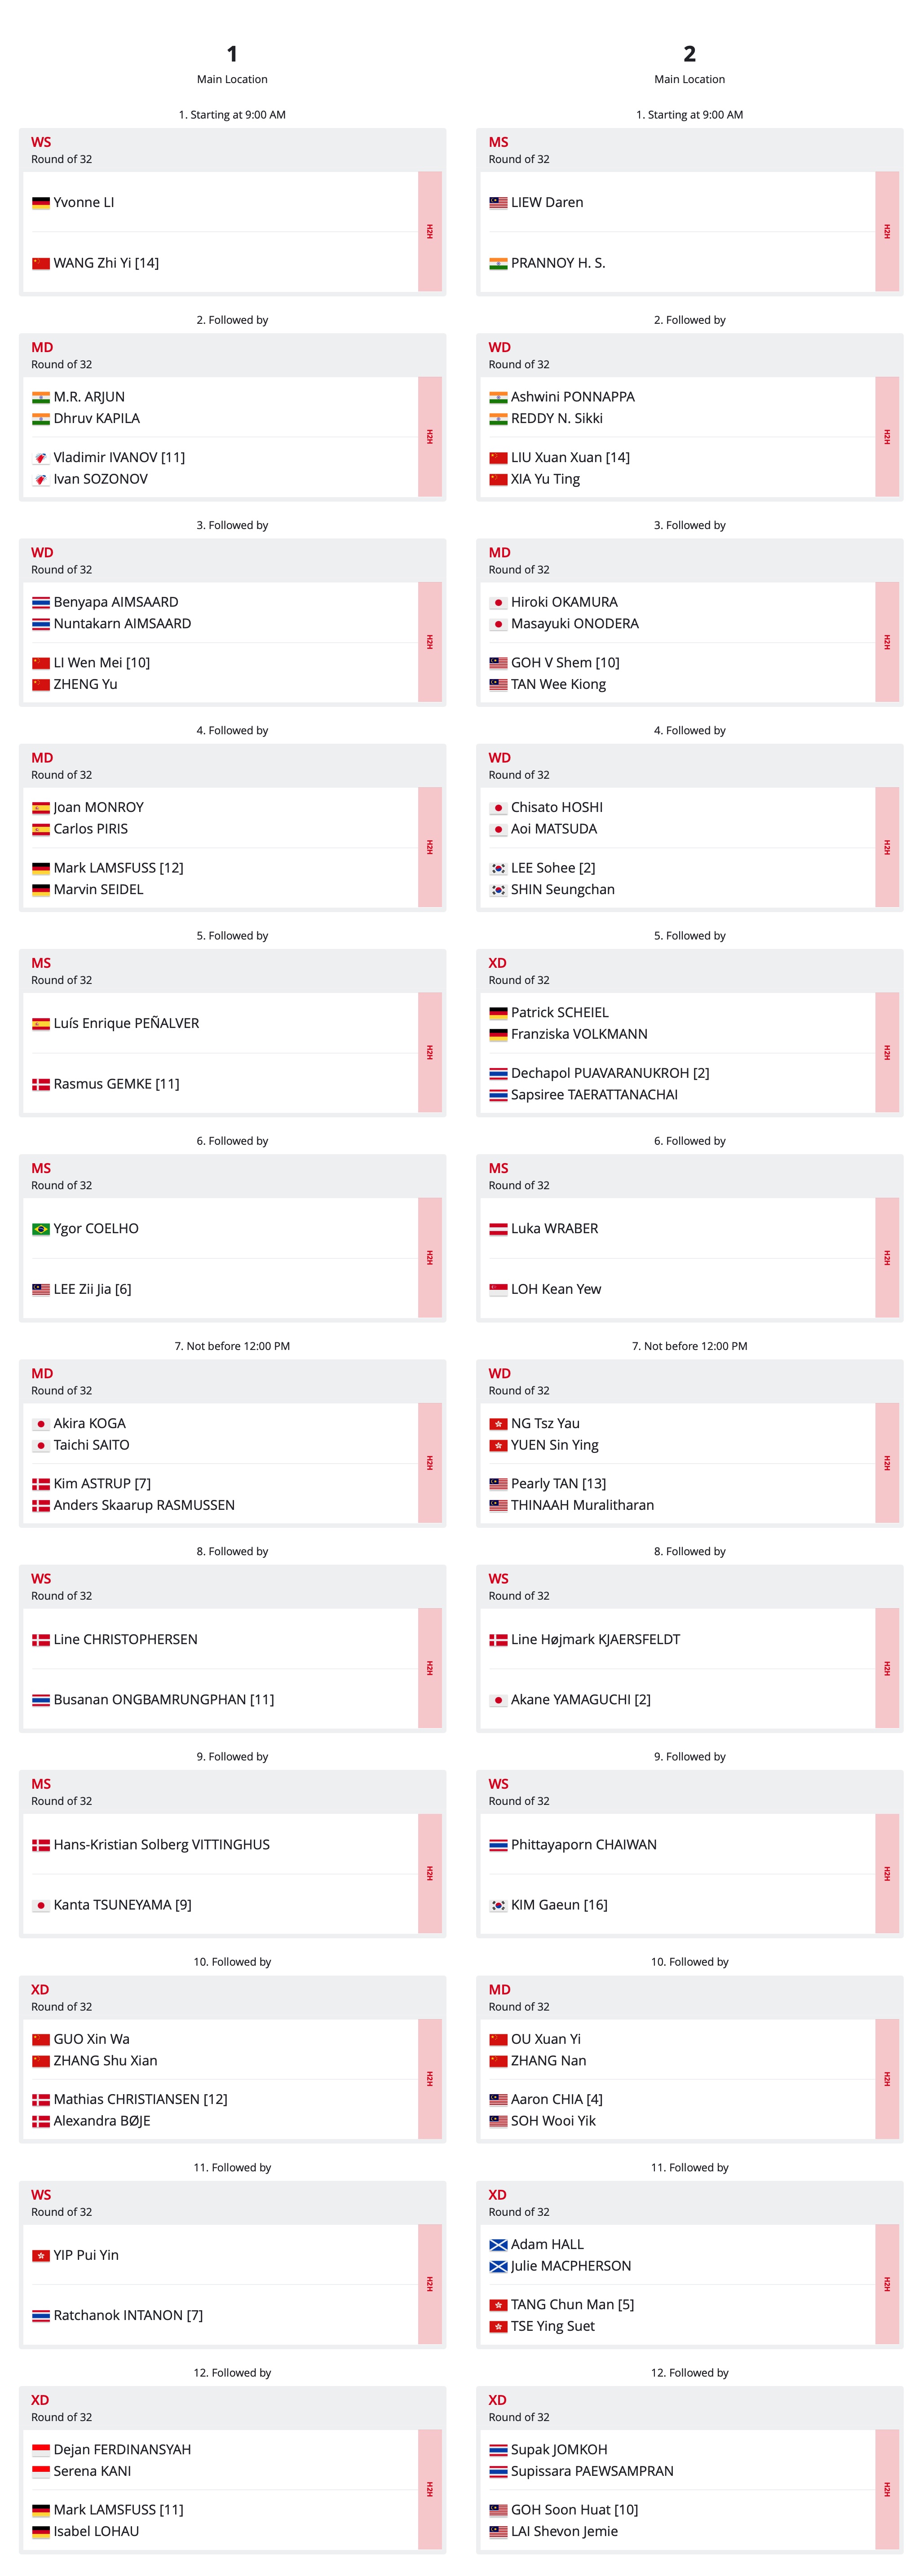Open H2H for Luka WRABER vs LOH Kean Yew

point(887,1258)
